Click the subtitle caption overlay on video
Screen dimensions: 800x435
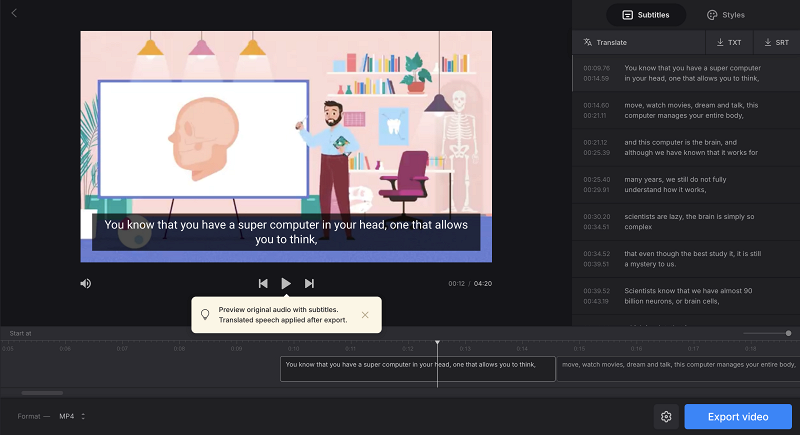click(286, 232)
